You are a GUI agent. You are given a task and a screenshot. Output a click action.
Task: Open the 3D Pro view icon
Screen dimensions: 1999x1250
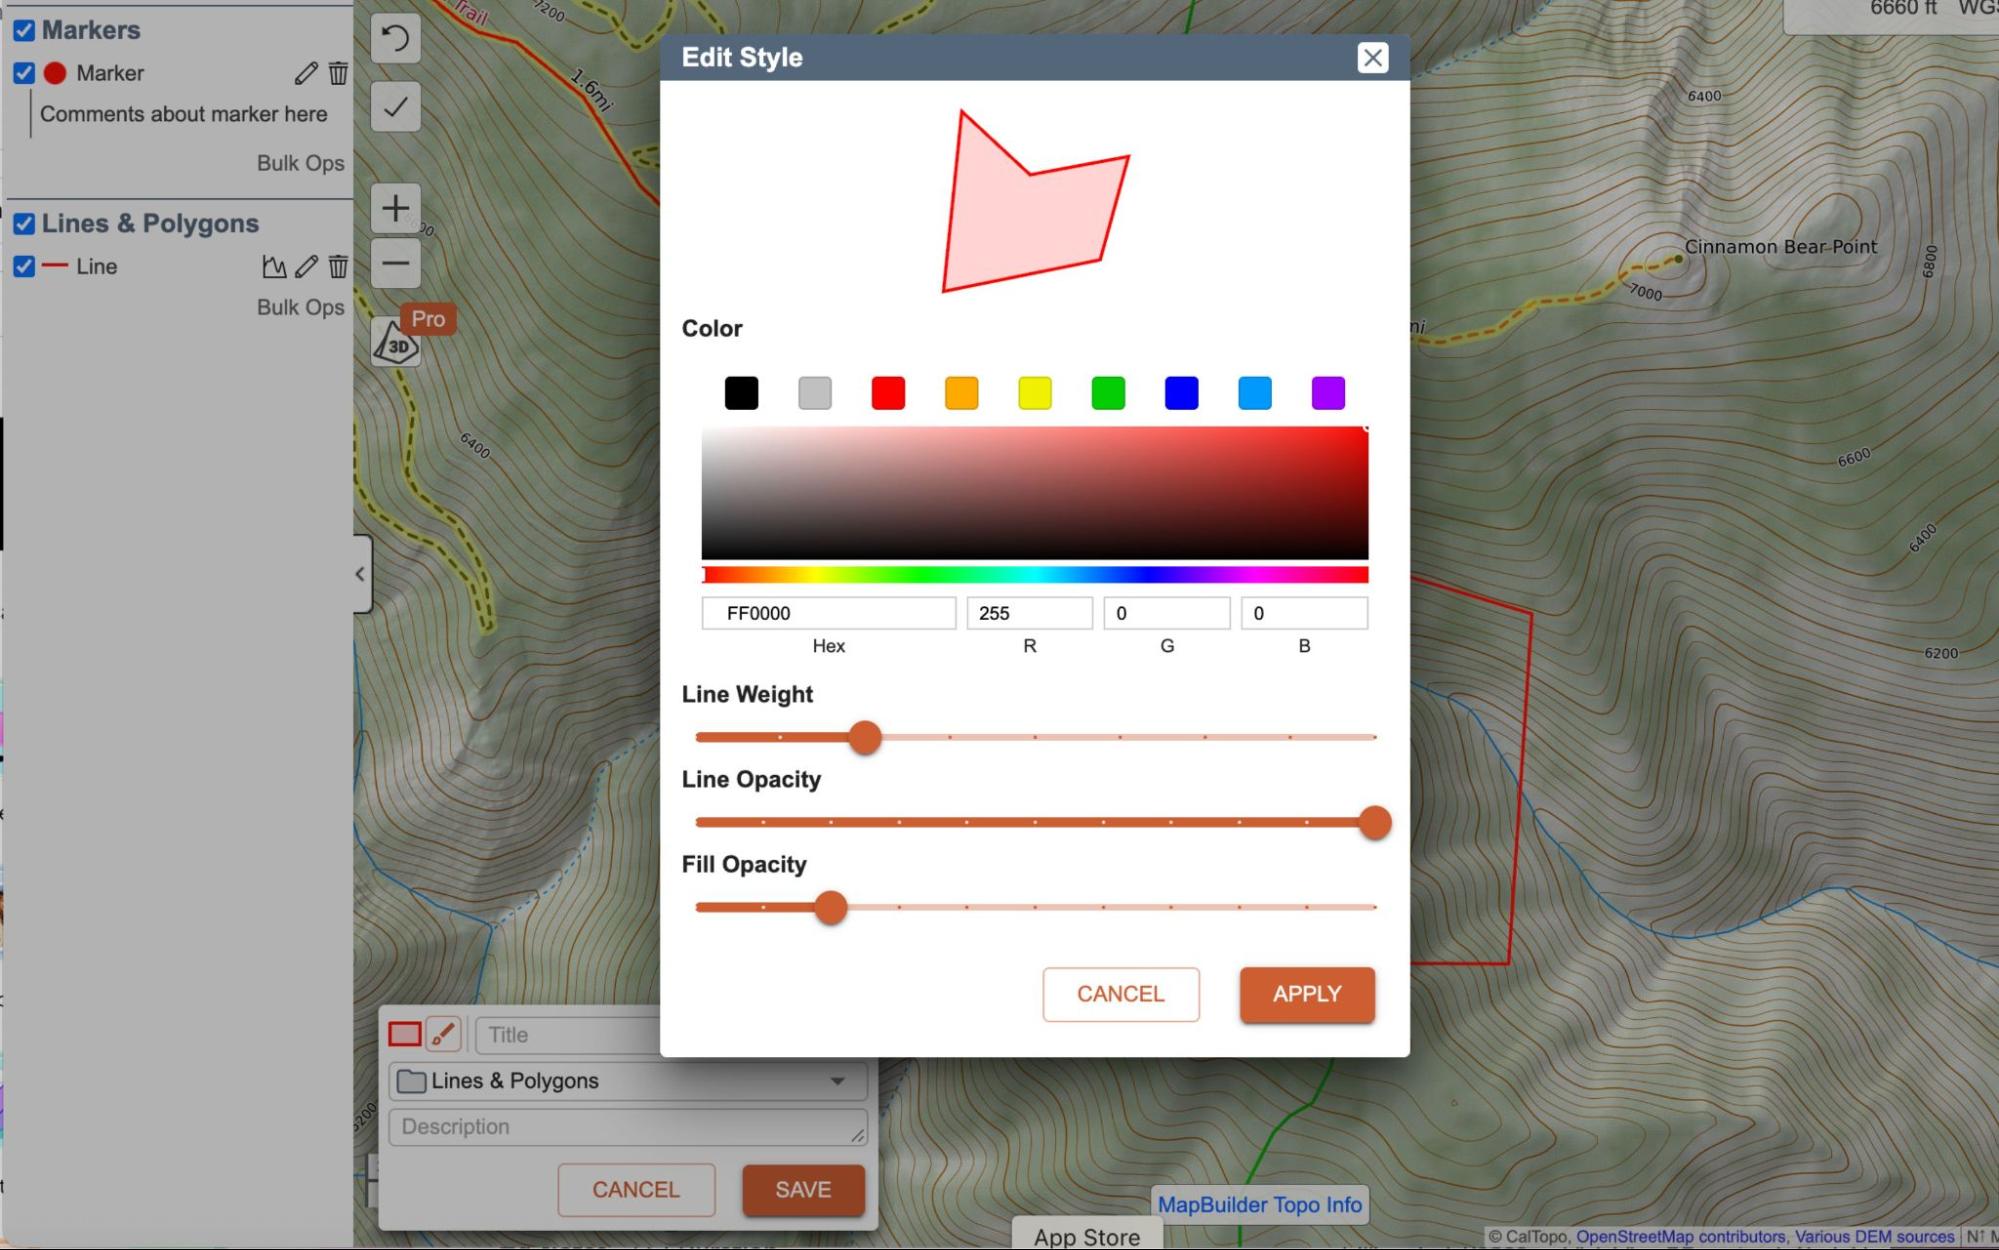click(397, 344)
